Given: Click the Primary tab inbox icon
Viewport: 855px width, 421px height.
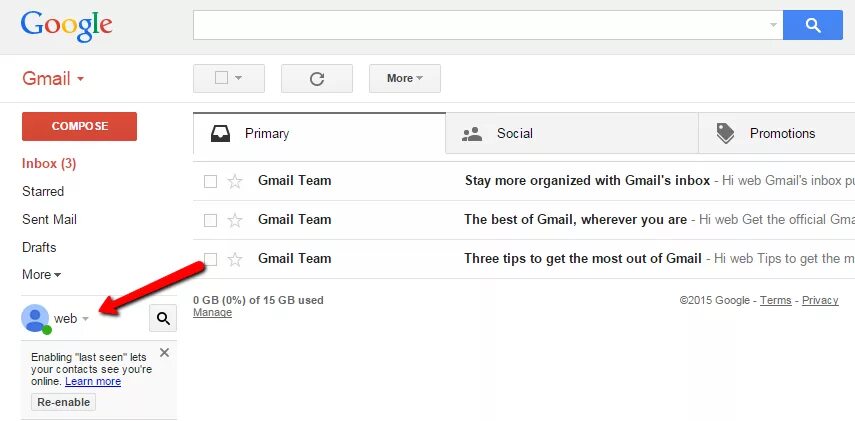Looking at the screenshot, I should tap(220, 134).
